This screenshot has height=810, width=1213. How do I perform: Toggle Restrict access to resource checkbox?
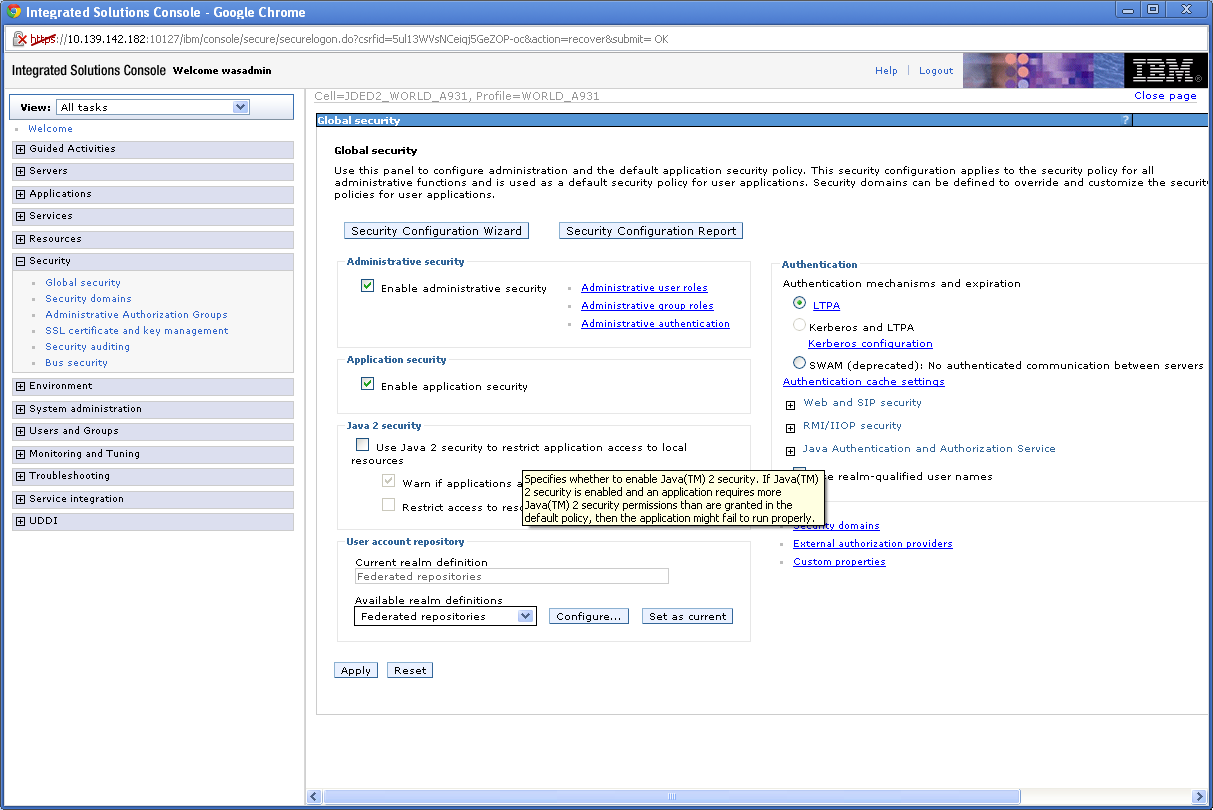[x=389, y=505]
